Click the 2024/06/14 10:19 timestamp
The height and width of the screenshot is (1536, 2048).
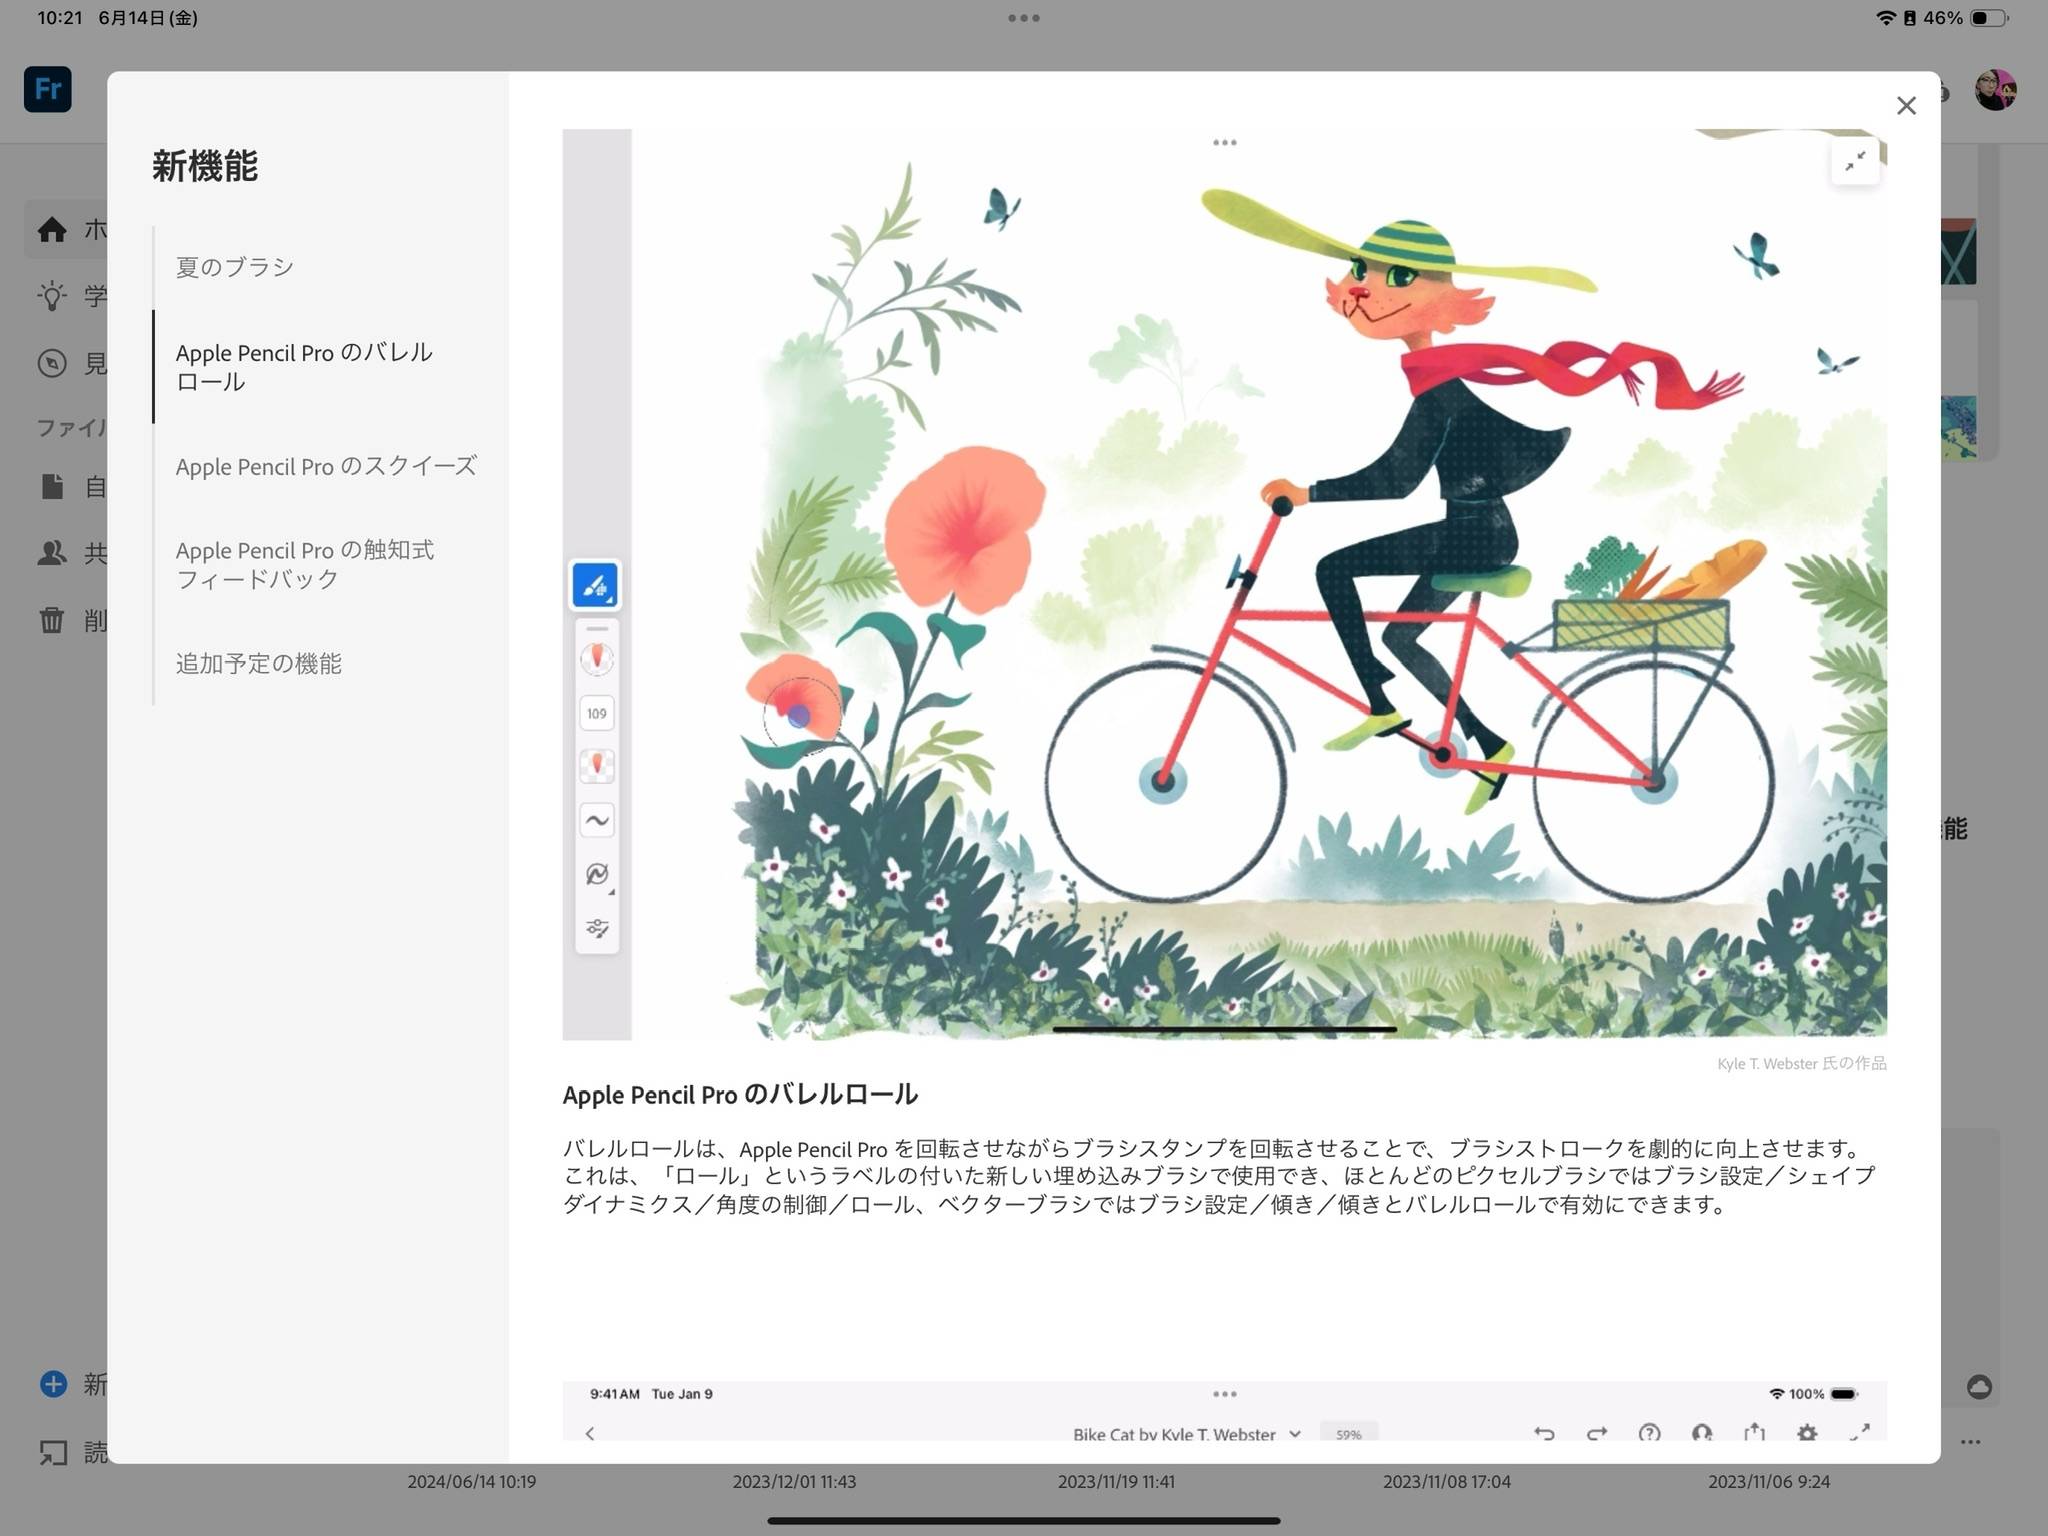(x=471, y=1481)
